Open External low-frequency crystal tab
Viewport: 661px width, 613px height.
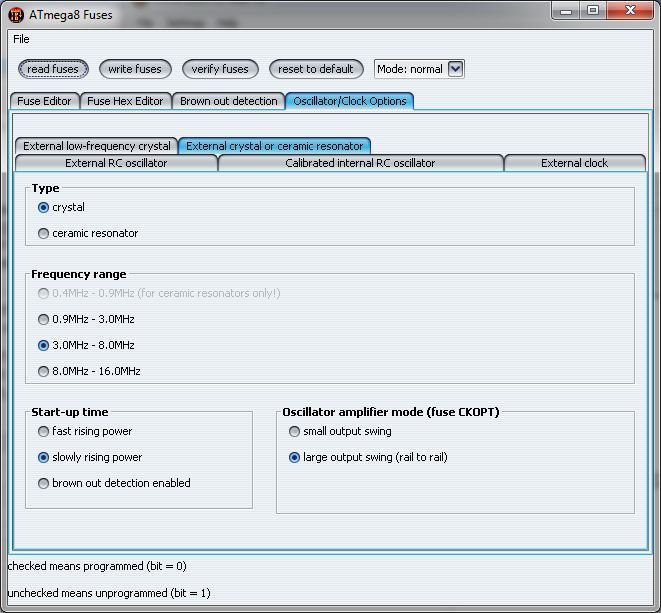tap(97, 146)
